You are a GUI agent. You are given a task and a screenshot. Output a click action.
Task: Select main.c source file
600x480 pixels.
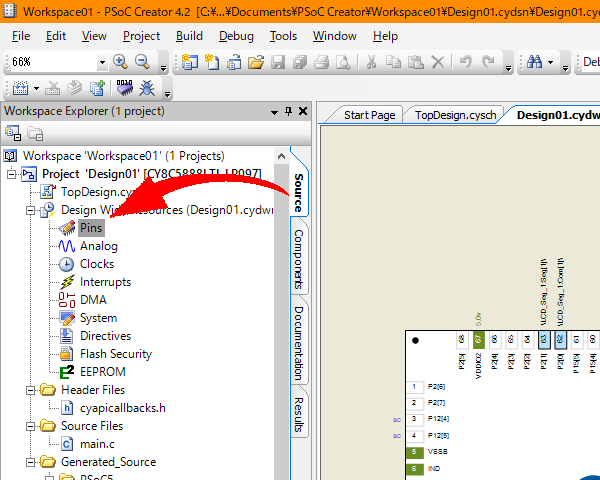pos(97,444)
